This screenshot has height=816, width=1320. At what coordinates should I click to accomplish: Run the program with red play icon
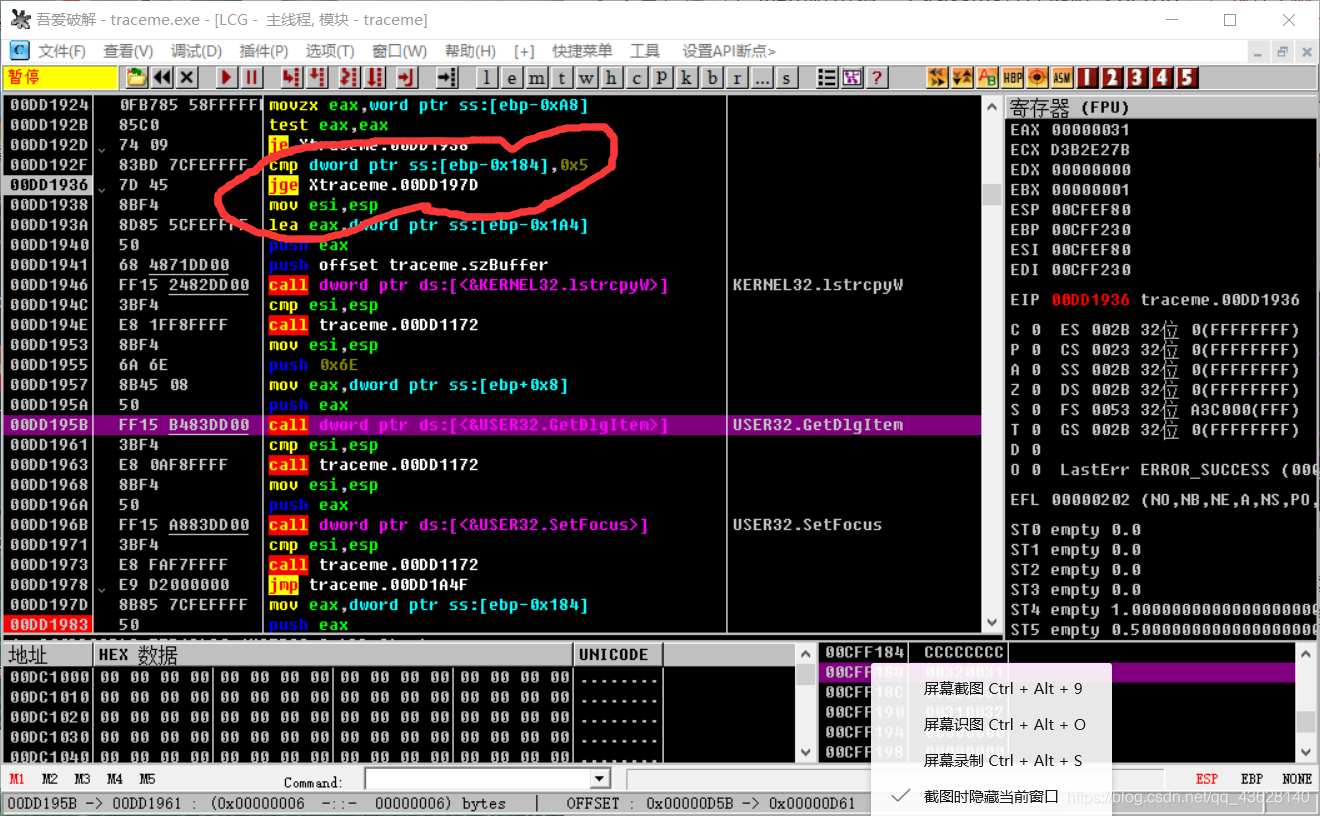tap(227, 77)
